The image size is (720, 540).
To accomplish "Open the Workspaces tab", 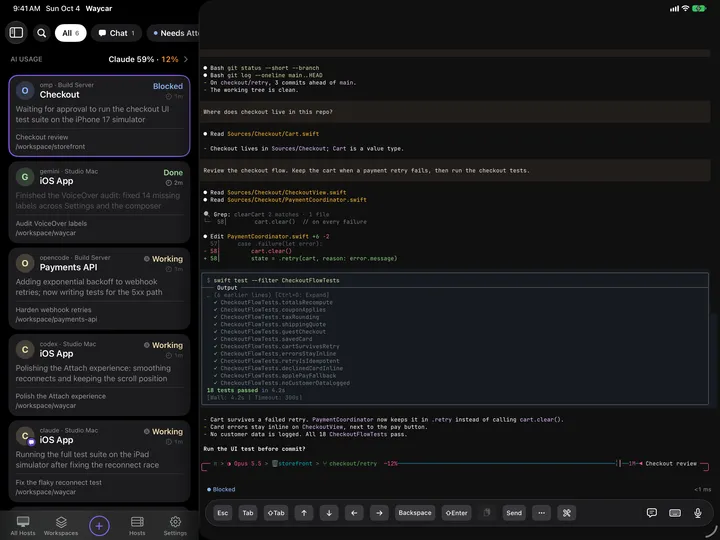I will pyautogui.click(x=61, y=526).
